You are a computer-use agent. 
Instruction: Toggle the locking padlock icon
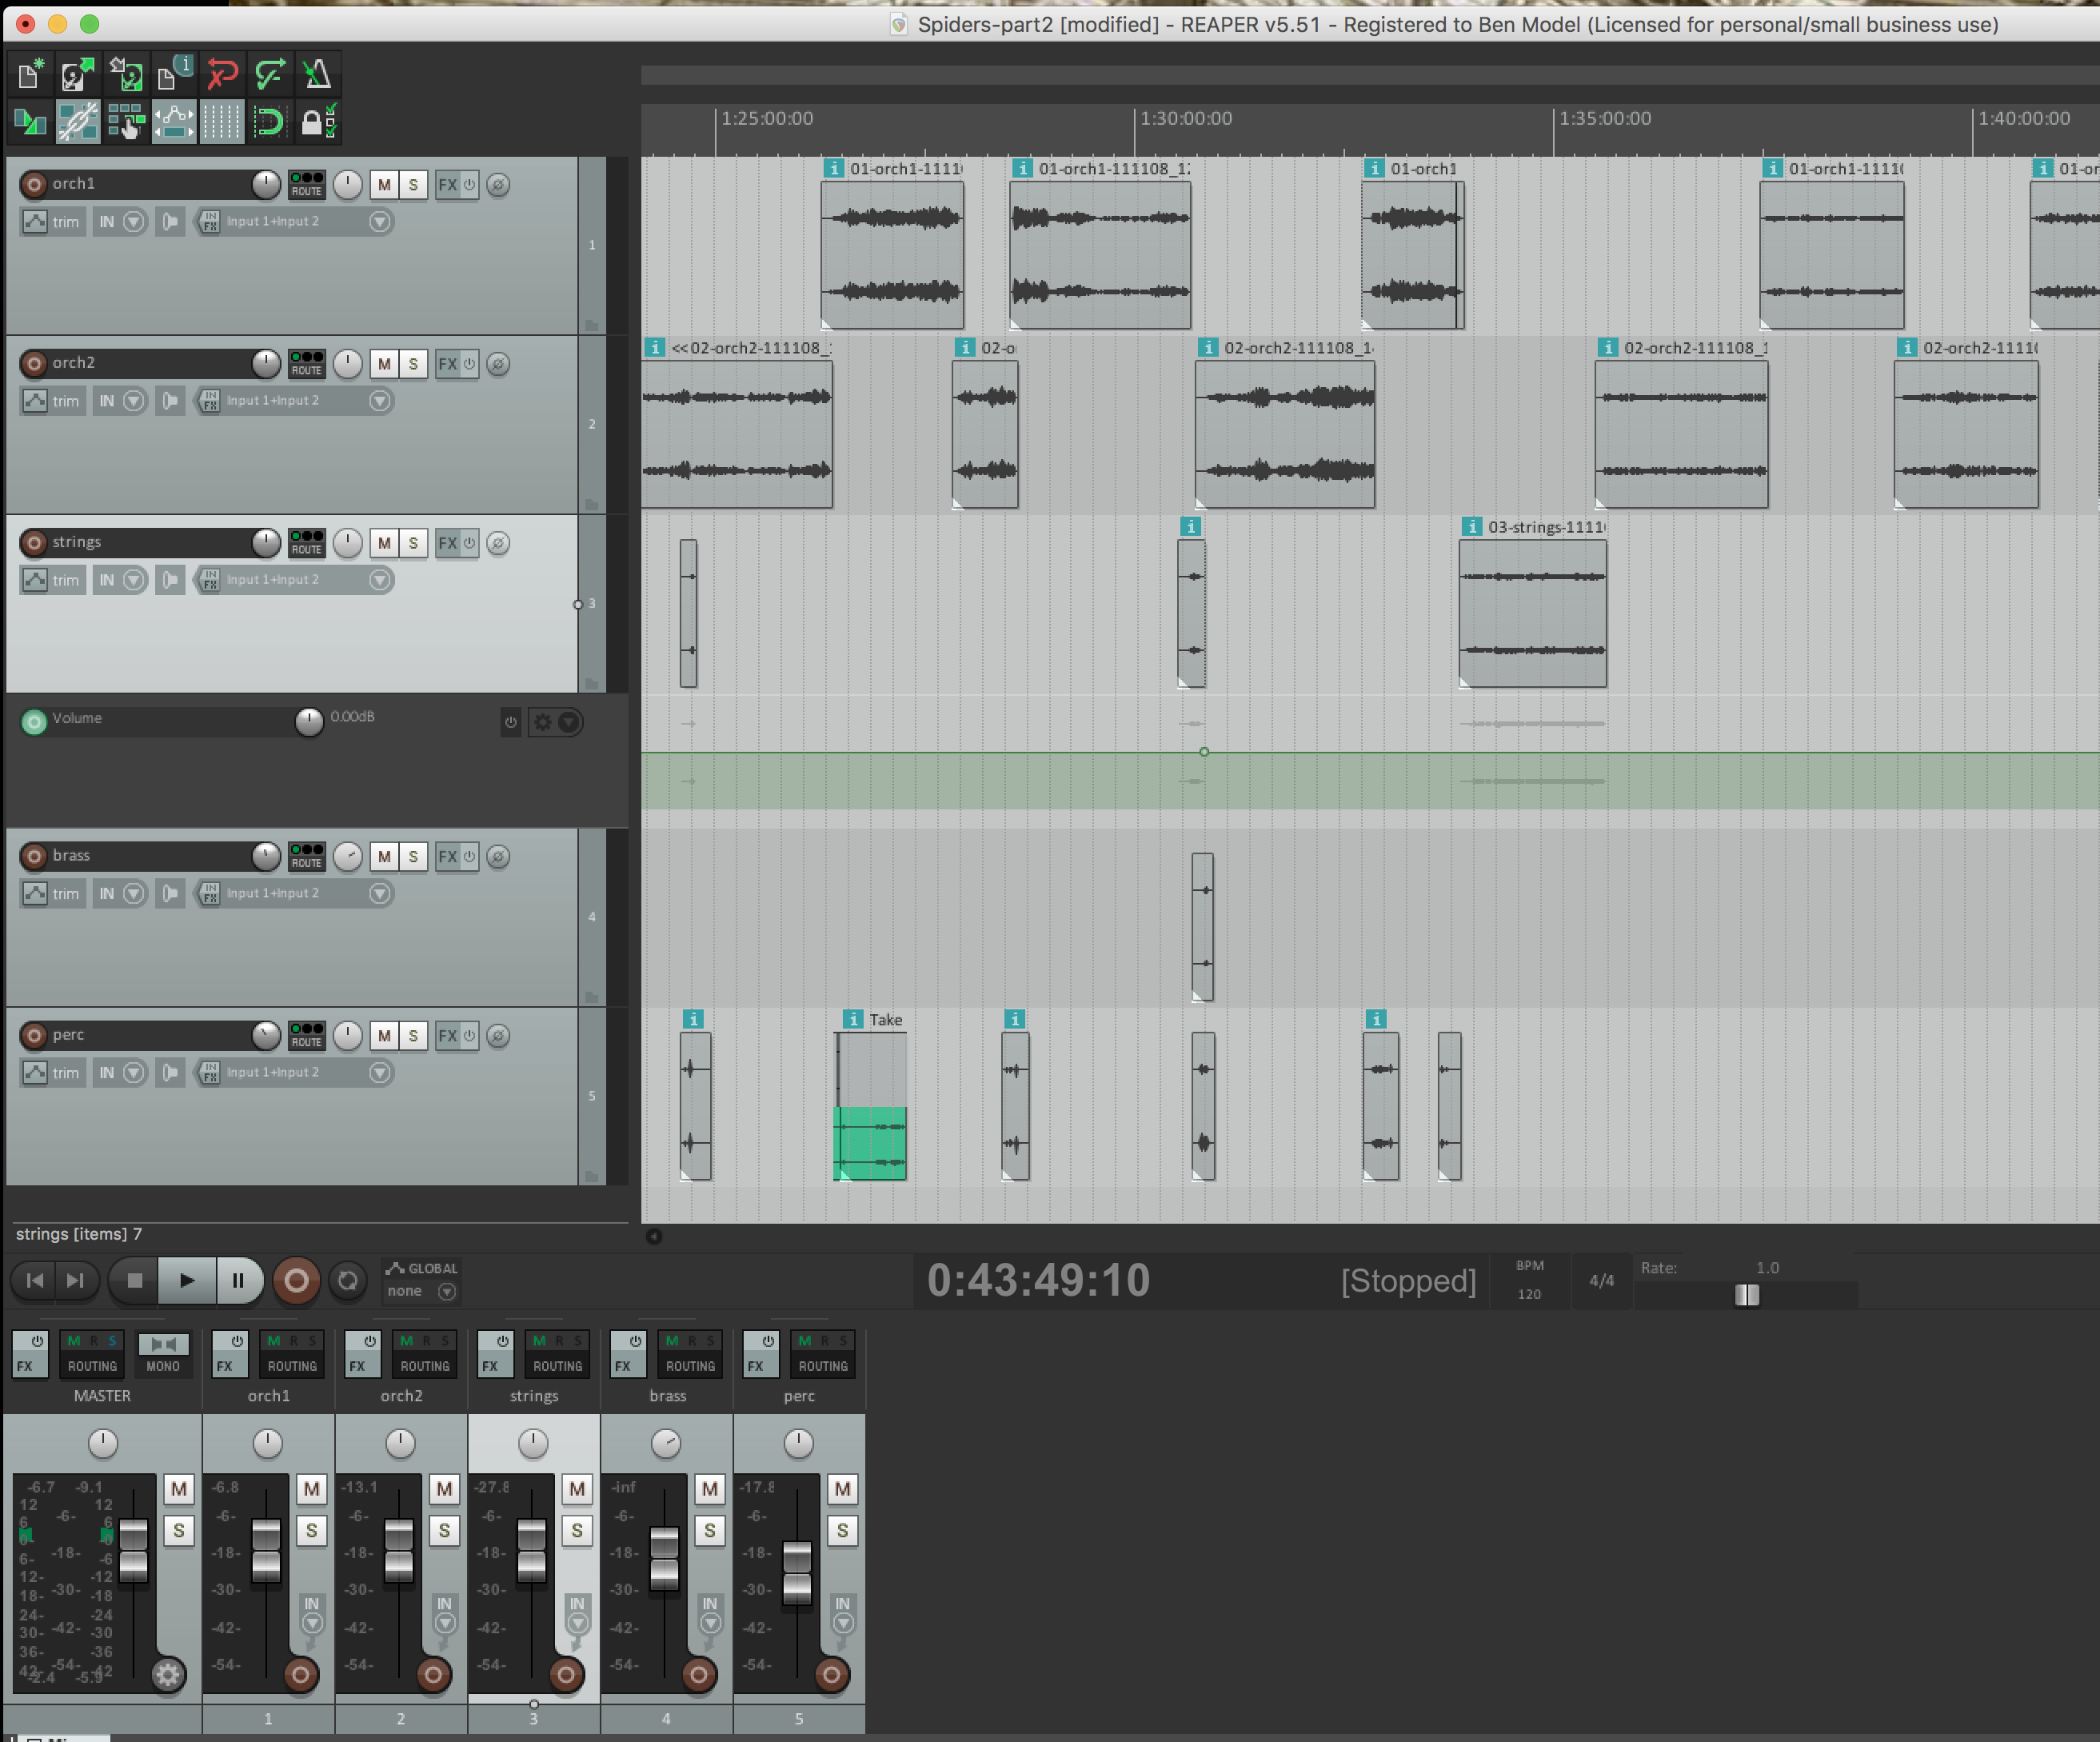point(318,122)
